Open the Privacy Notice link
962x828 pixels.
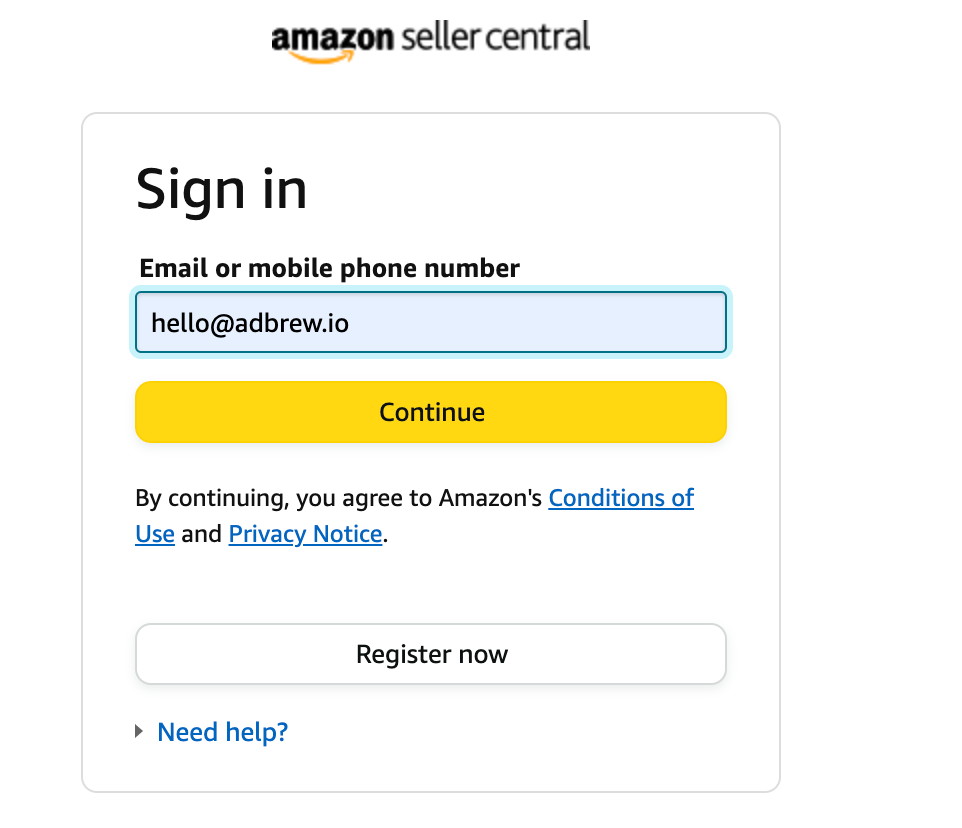click(306, 534)
